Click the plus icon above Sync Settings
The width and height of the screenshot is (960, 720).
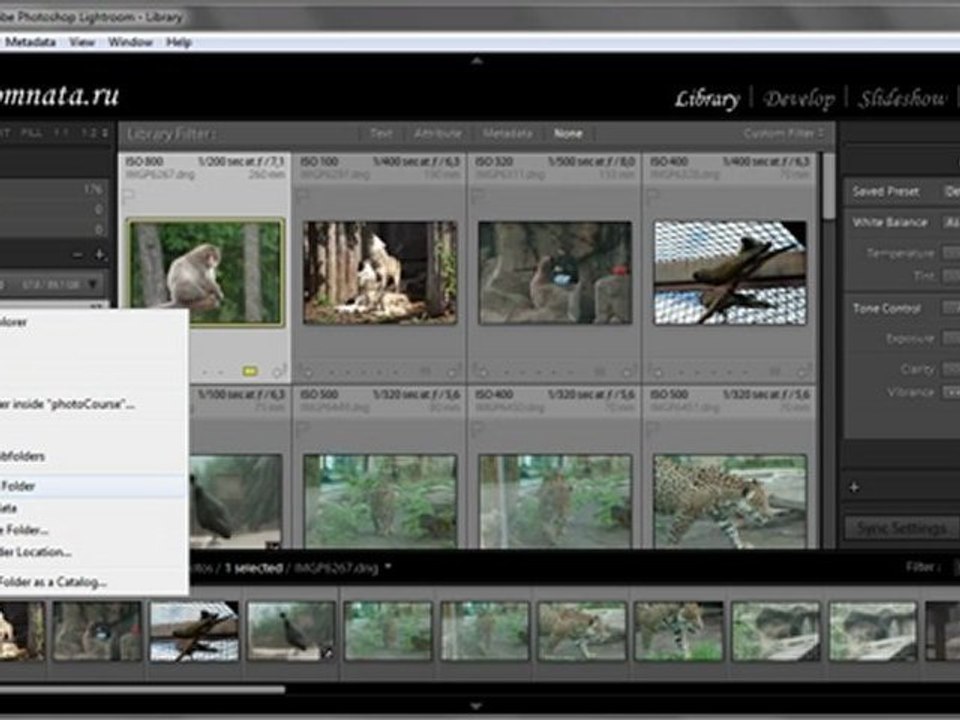pos(854,487)
